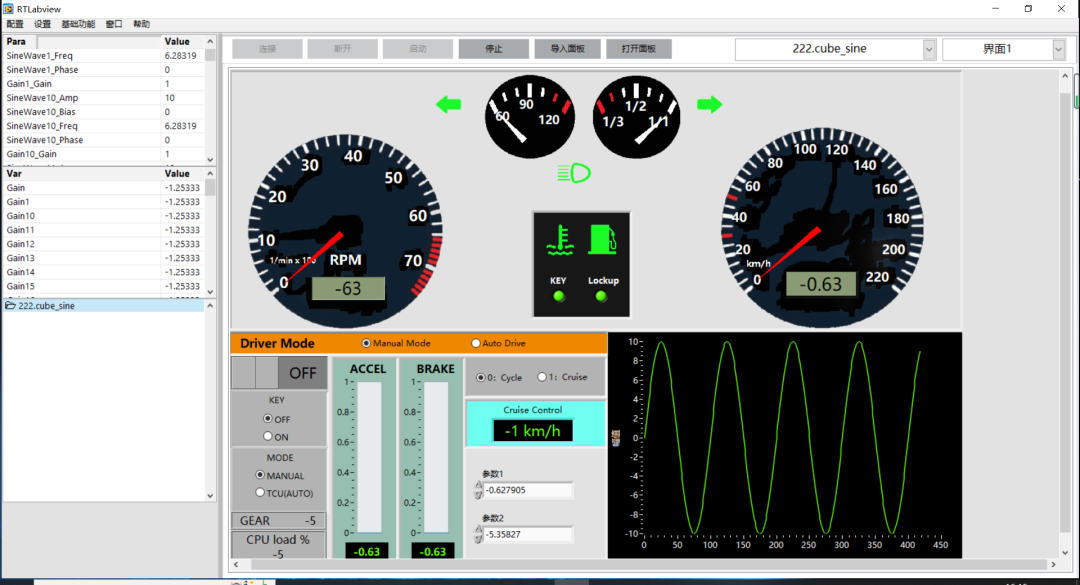
Task: Select the Auto Drive radio button
Action: (x=475, y=343)
